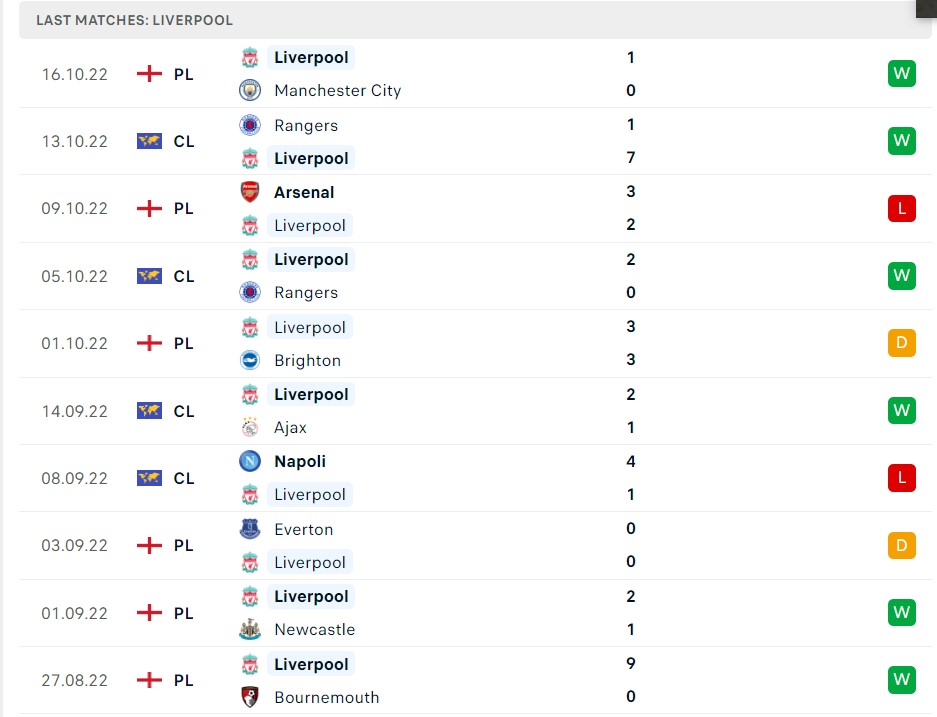Image resolution: width=937 pixels, height=717 pixels.
Task: Click the yellow D badge for Brighton draw
Action: 901,343
